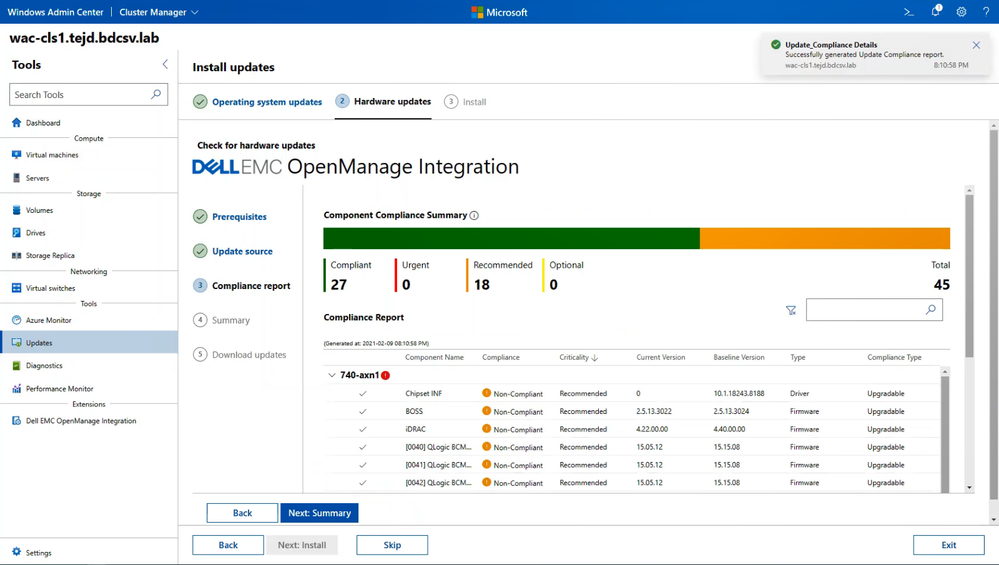Click the Servers icon
Viewport: 999px width, 565px height.
coord(17,178)
